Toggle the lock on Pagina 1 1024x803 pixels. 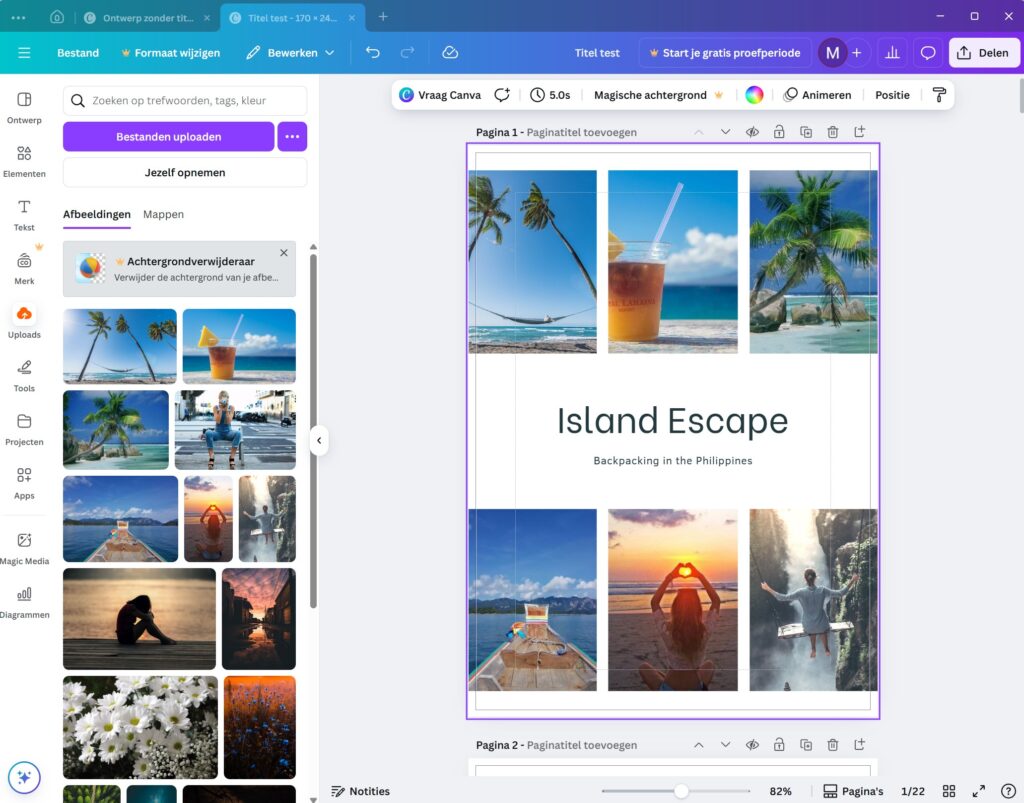pos(779,132)
